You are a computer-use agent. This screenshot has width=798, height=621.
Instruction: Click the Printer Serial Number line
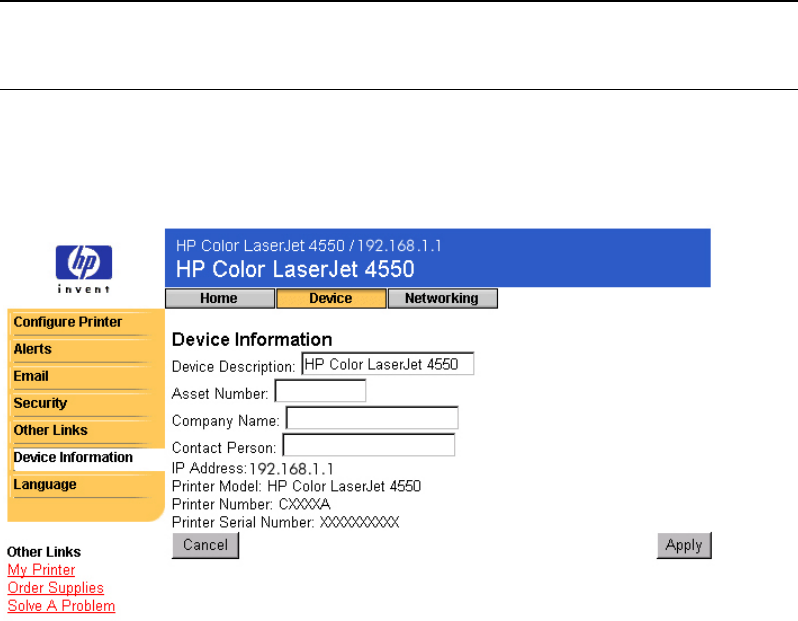[286, 522]
